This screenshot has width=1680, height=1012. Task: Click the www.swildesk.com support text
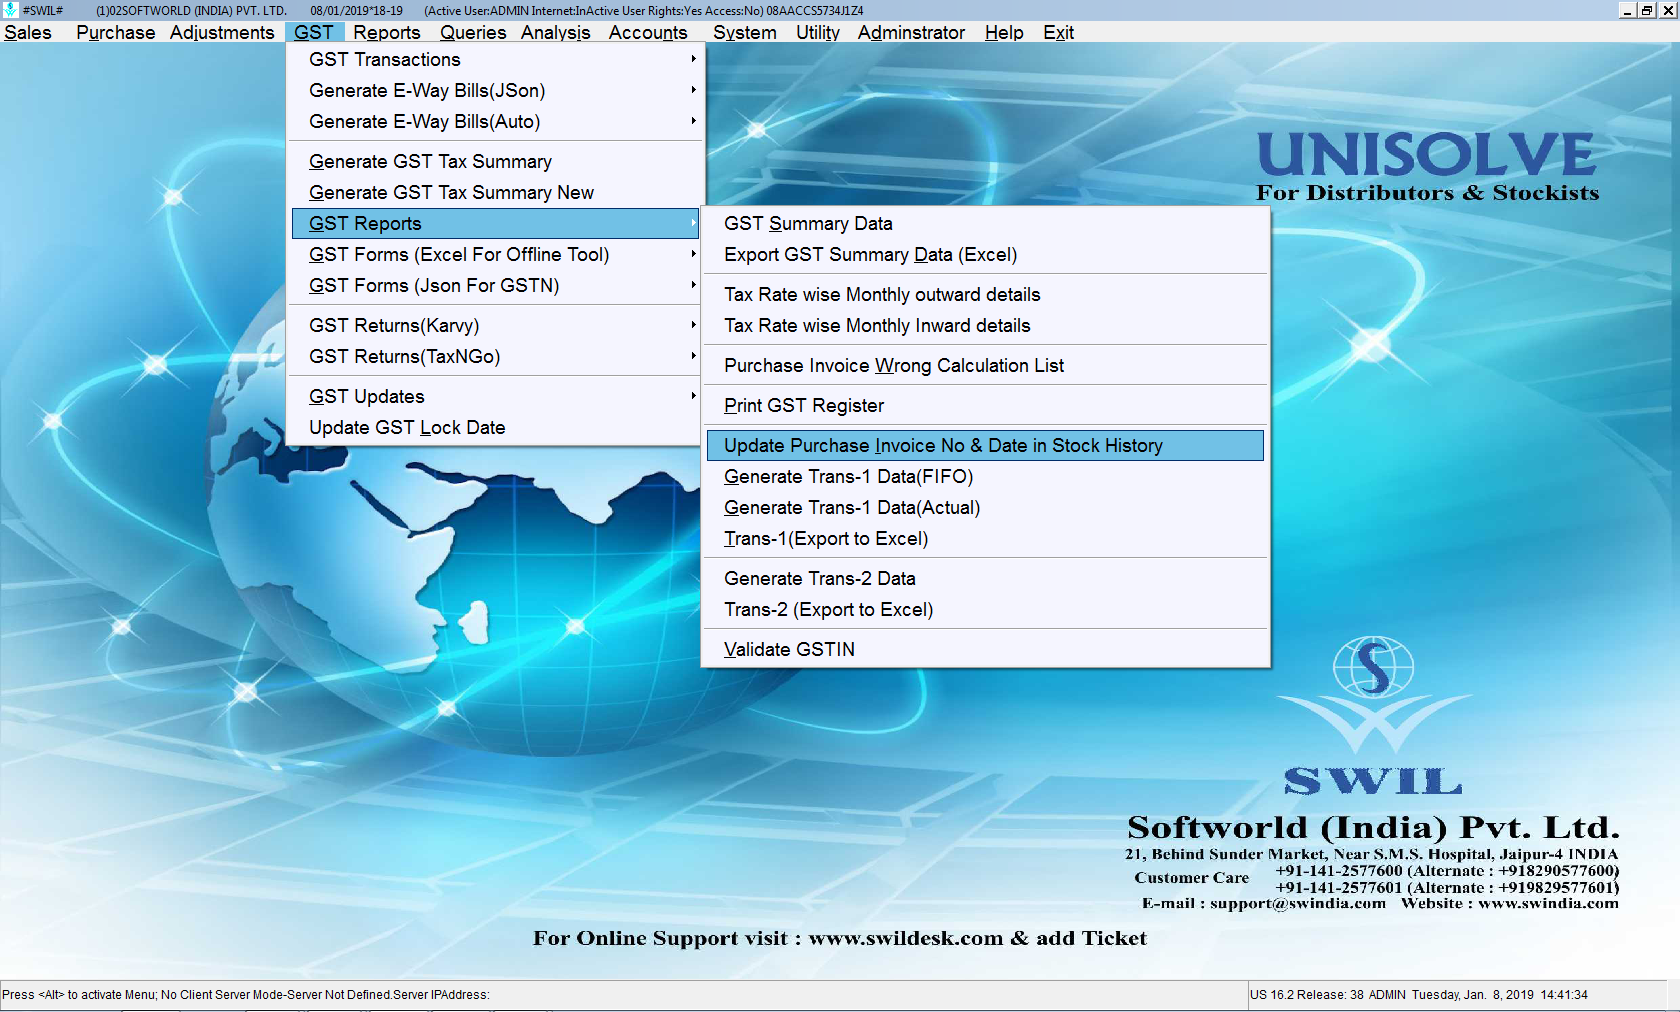pyautogui.click(x=905, y=938)
